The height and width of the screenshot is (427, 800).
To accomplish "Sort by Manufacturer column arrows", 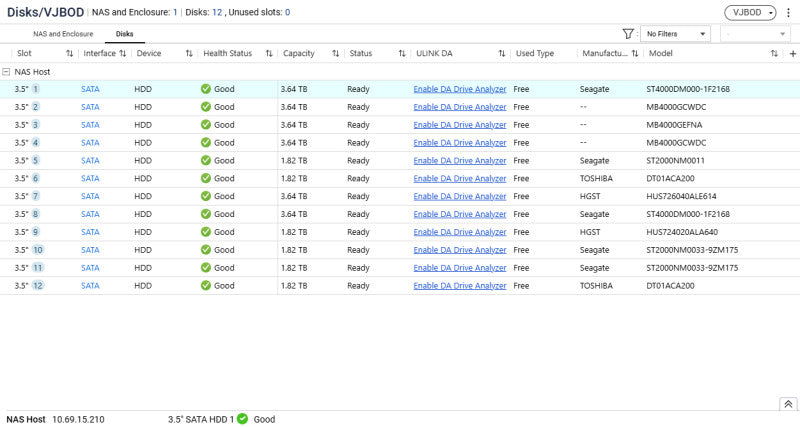I will click(x=635, y=54).
